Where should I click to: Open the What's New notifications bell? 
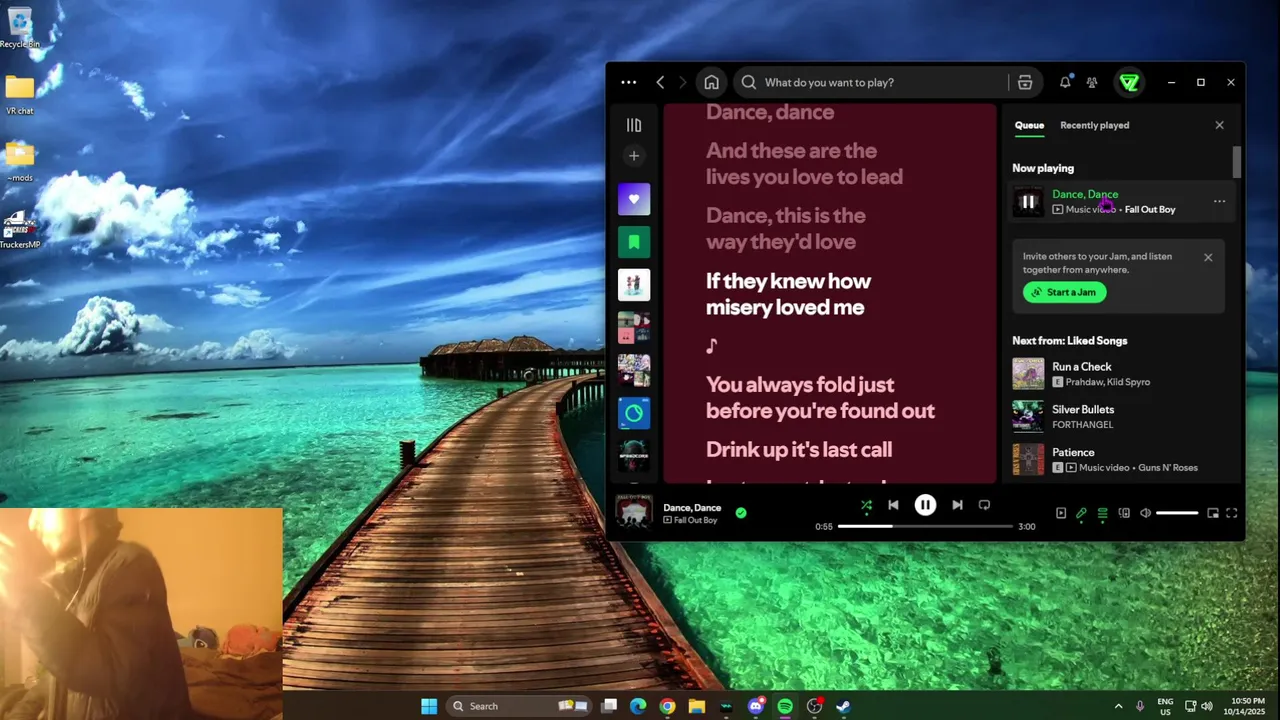[1065, 82]
